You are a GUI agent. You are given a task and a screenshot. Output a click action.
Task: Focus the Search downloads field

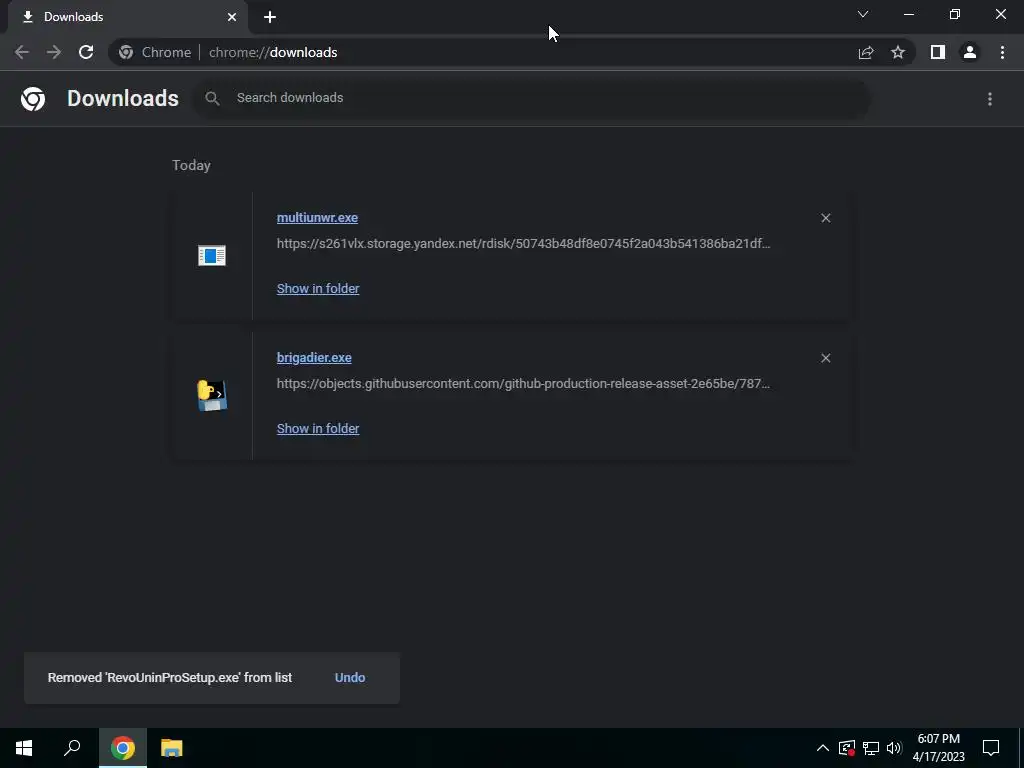pos(532,98)
